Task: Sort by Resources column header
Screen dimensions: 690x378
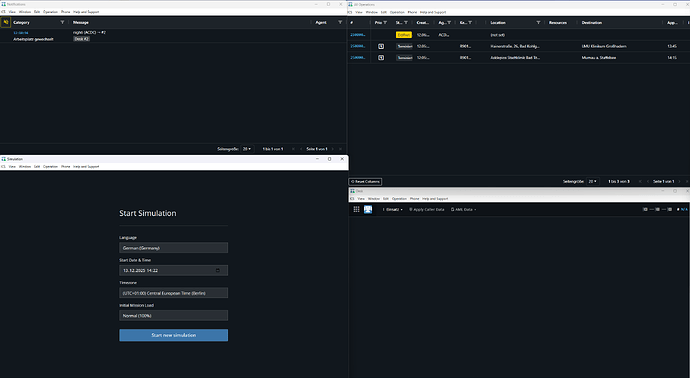Action: [558, 22]
